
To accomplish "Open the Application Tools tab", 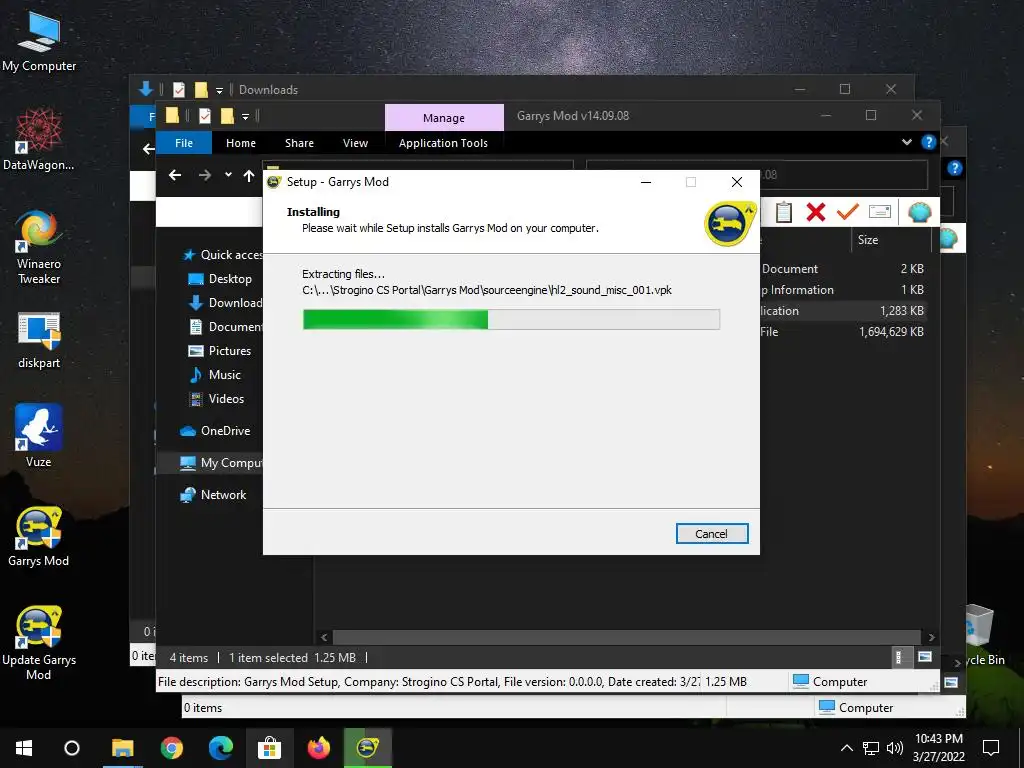I will coord(443,143).
